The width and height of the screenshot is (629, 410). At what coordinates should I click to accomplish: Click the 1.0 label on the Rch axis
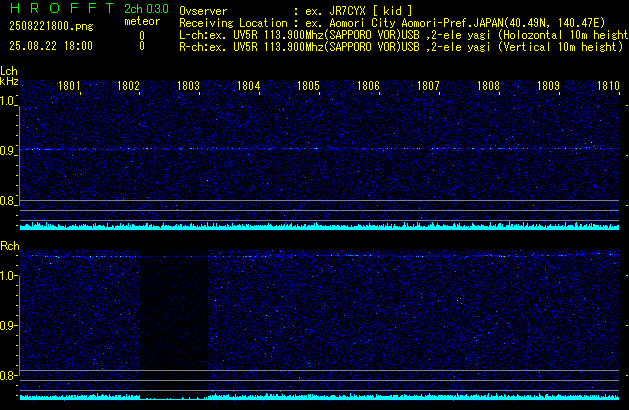click(7, 276)
